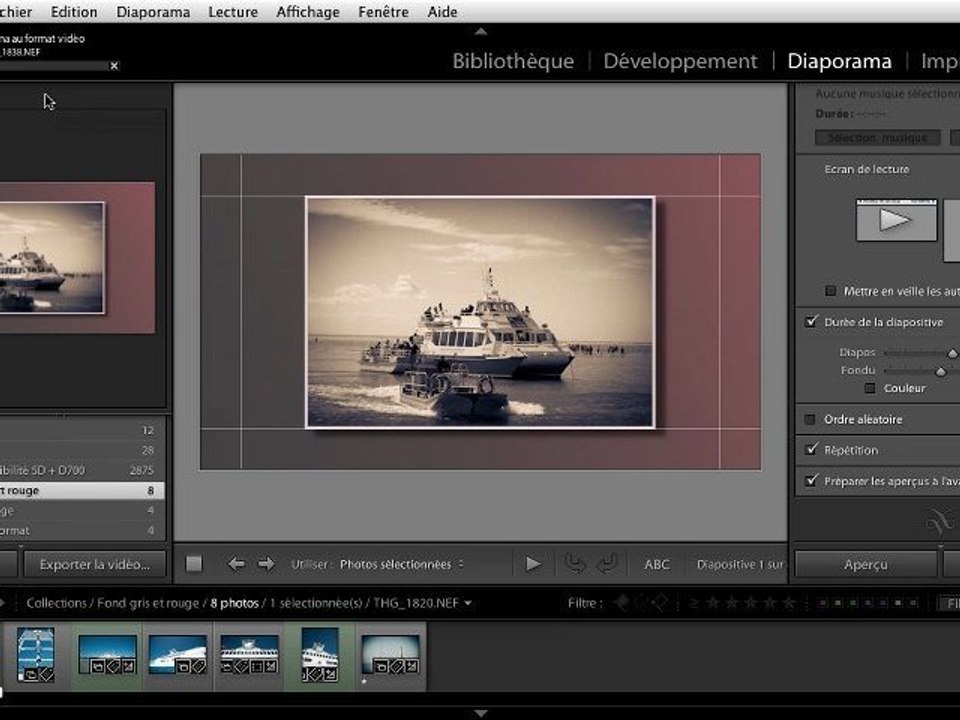Switch to Bibliothèque module
The image size is (960, 720).
coord(513,61)
